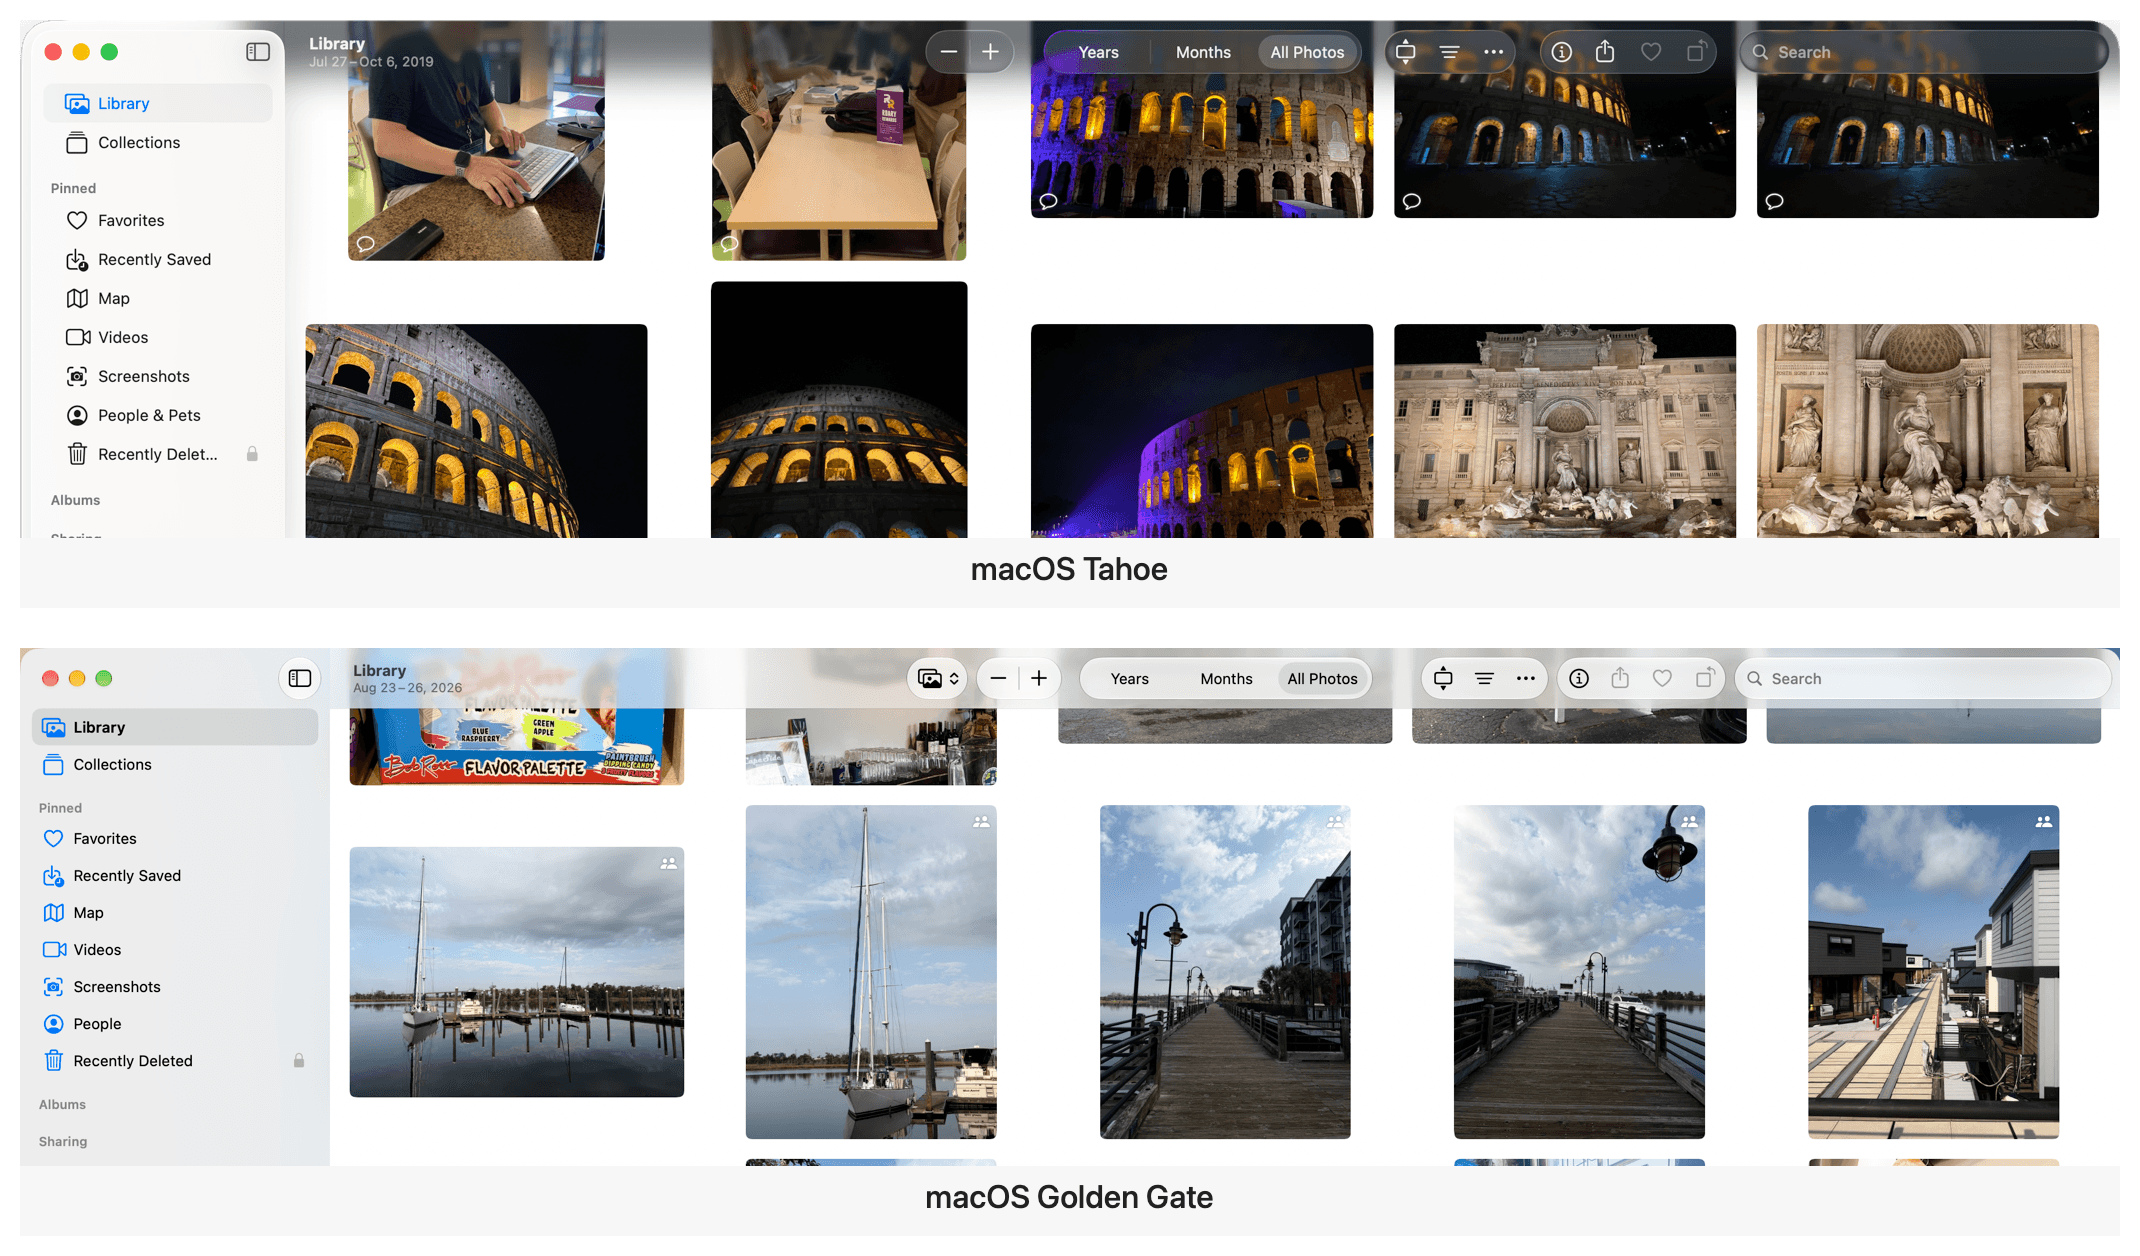Click aspect ratio grid icon in Golden Gate toolbar
2140x1256 pixels.
1443,679
